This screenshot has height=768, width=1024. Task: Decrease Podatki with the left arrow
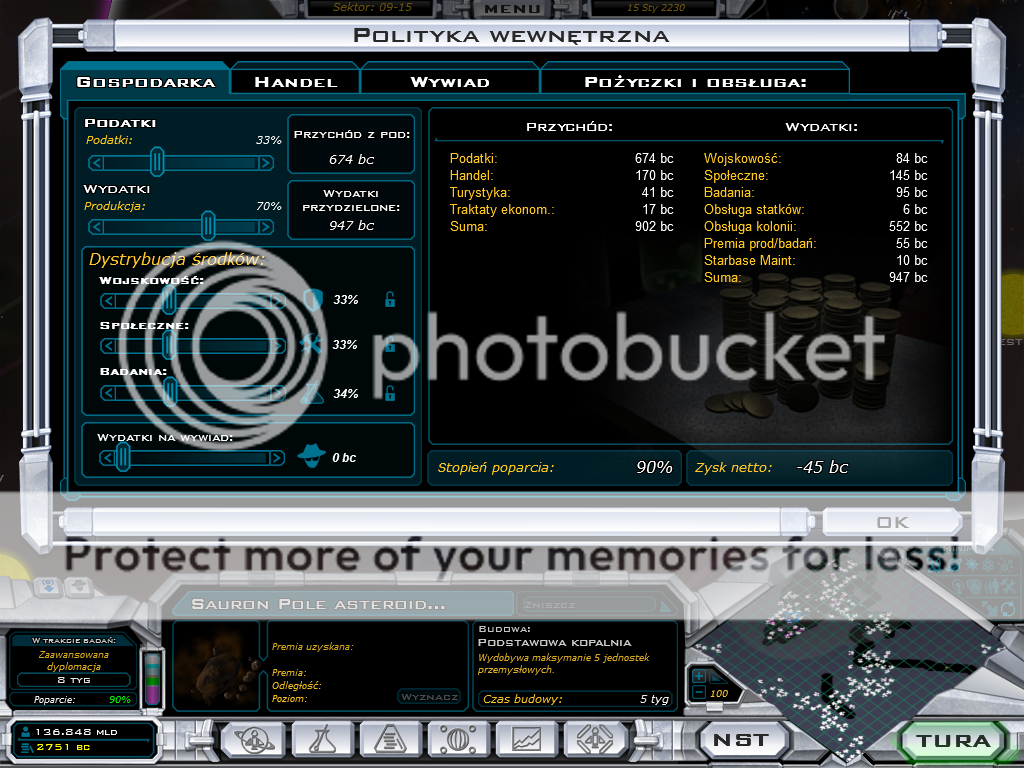point(97,163)
